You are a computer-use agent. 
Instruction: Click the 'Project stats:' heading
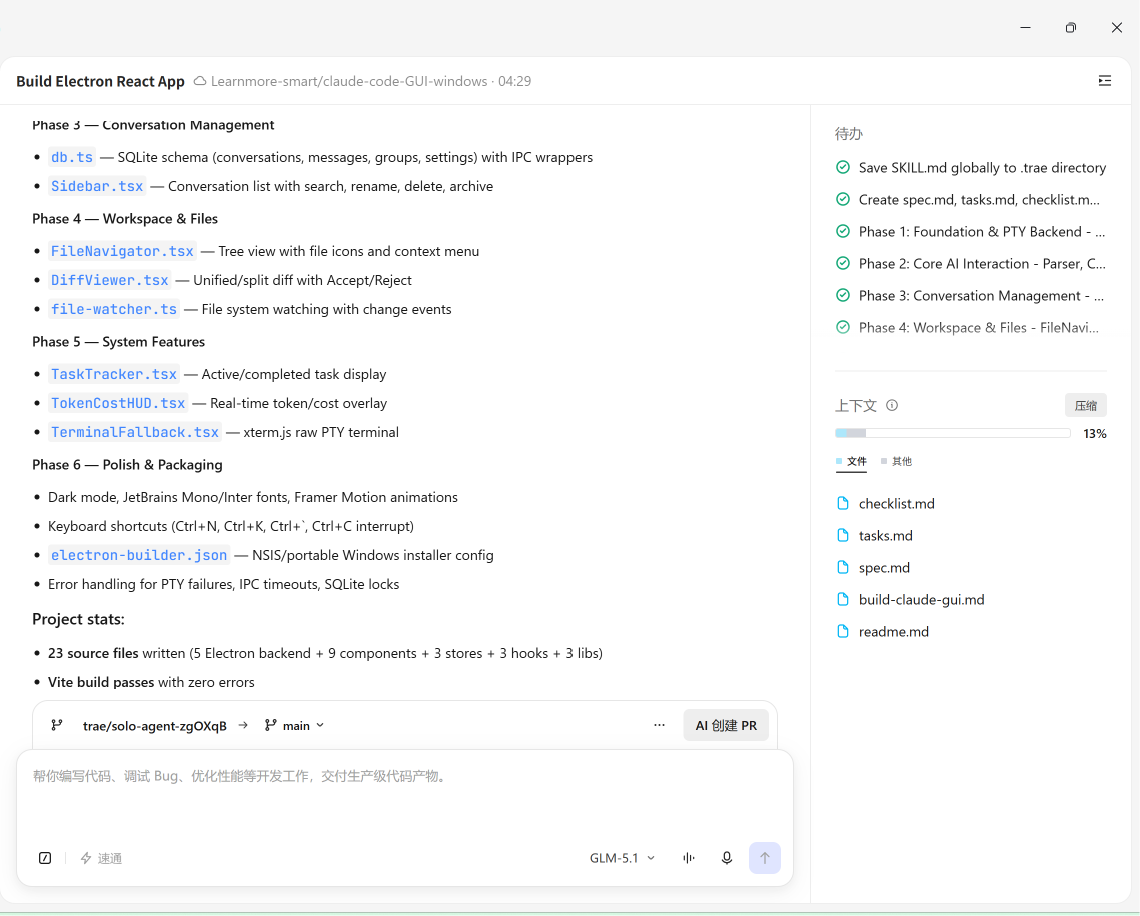coord(79,619)
